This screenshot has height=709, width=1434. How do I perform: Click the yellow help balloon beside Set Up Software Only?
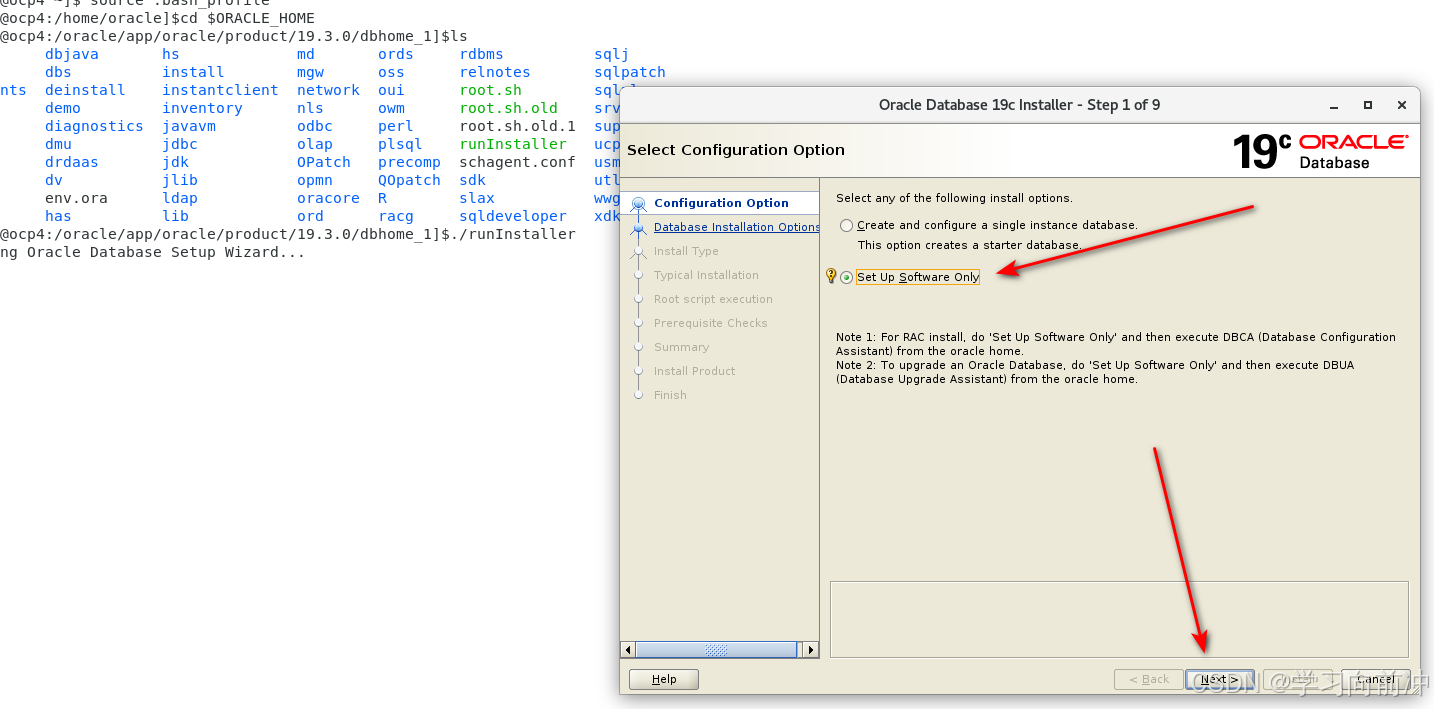click(x=831, y=277)
